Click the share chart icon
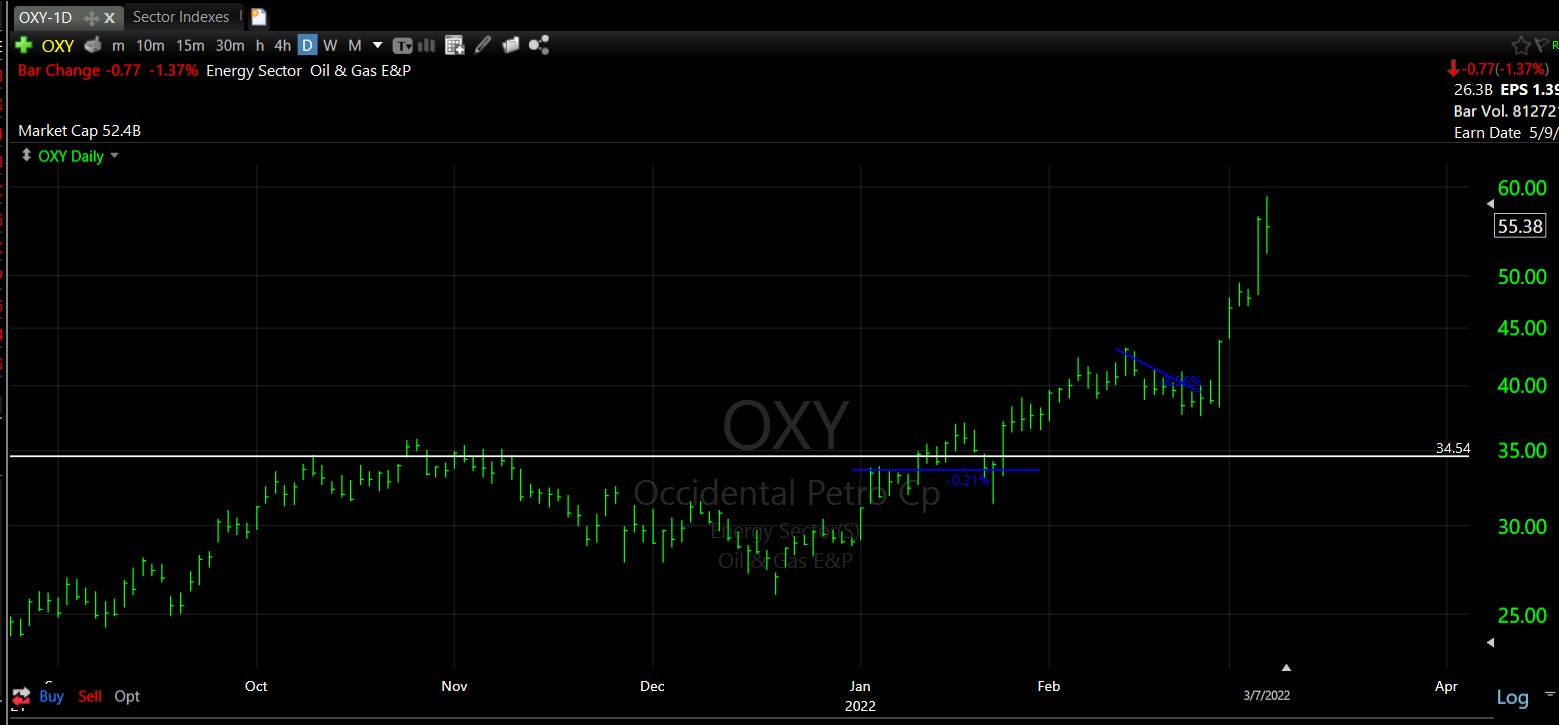 (539, 45)
